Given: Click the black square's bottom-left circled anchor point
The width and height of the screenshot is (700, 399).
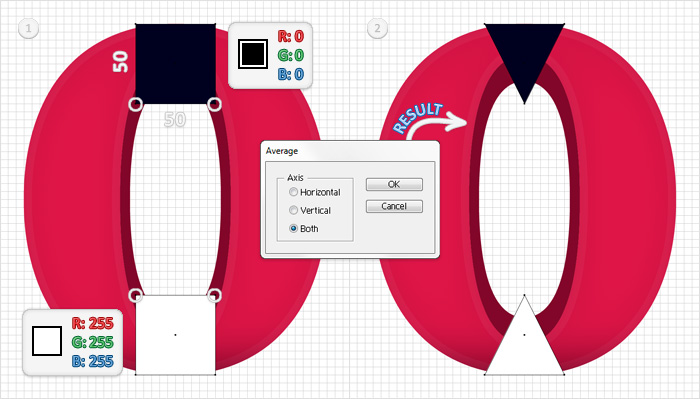Looking at the screenshot, I should pos(136,104).
